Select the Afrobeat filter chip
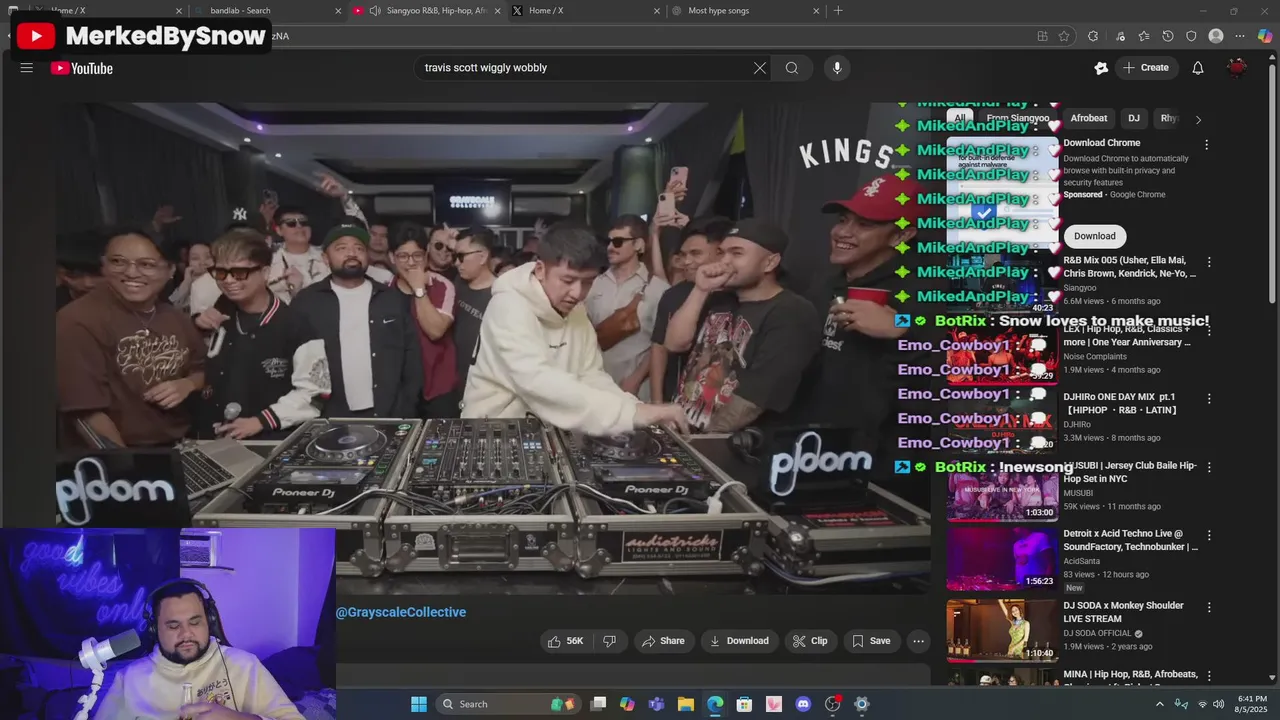The image size is (1280, 720). pos(1089,118)
